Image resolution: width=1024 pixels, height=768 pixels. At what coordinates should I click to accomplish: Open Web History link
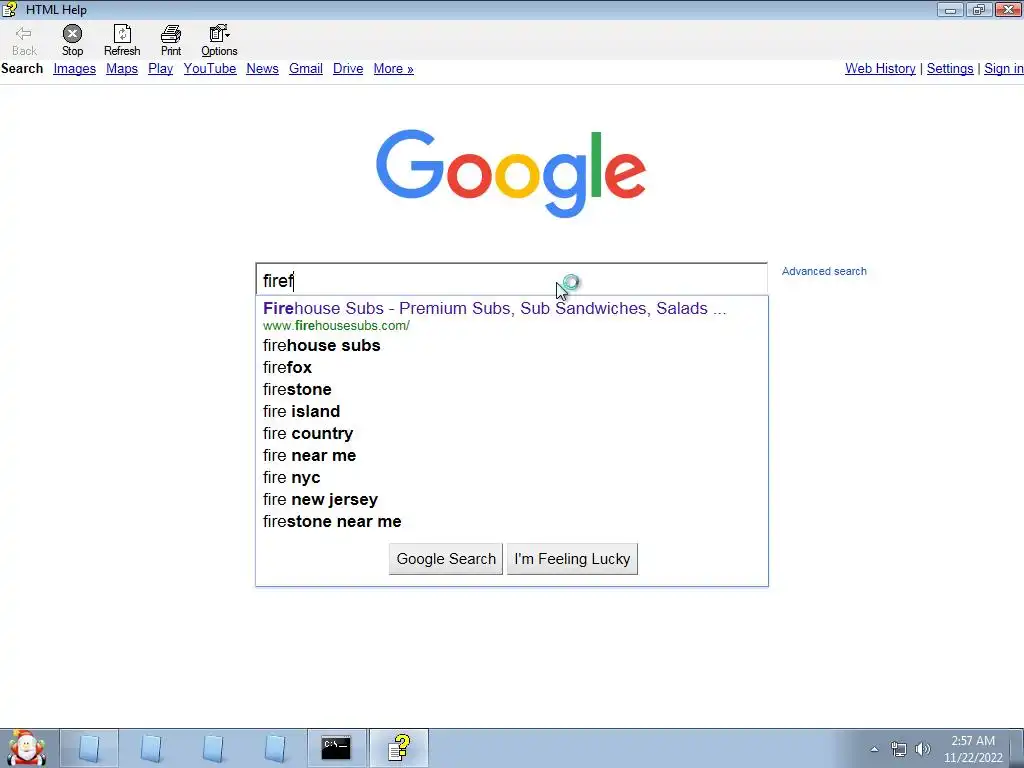coord(880,69)
